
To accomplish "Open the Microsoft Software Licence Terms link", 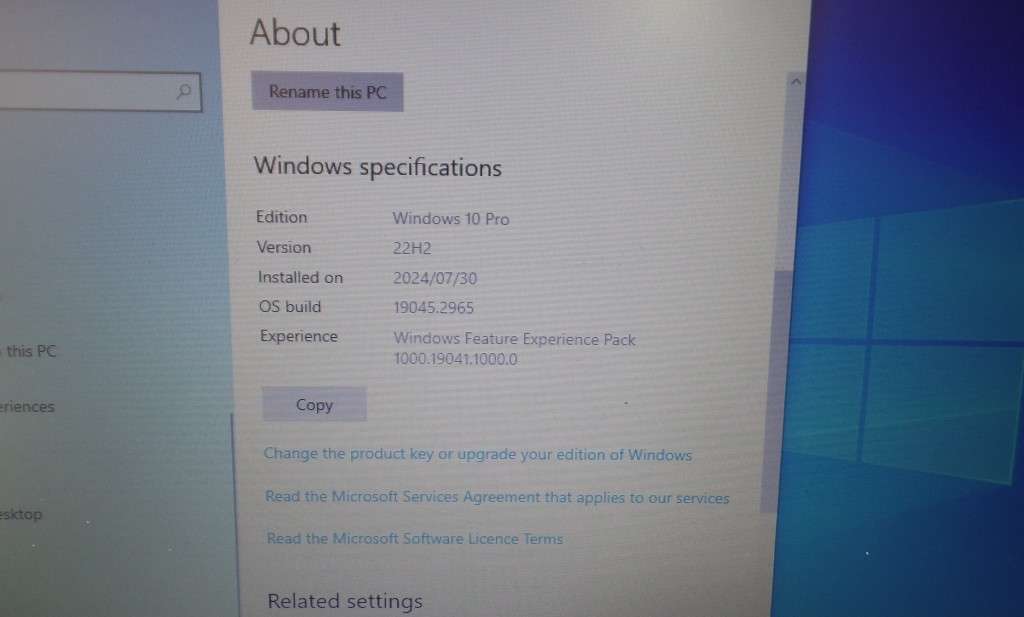I will (414, 538).
